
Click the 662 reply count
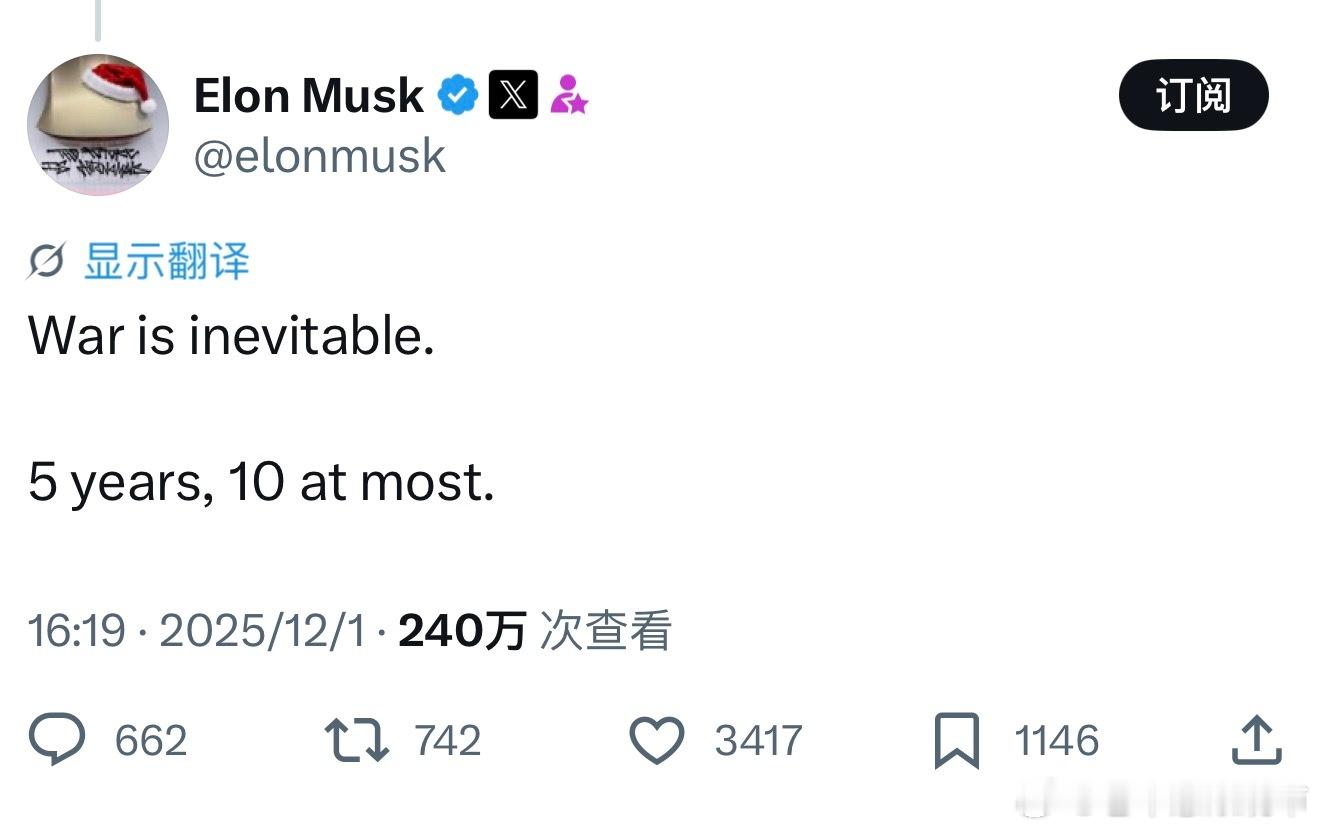(x=151, y=741)
